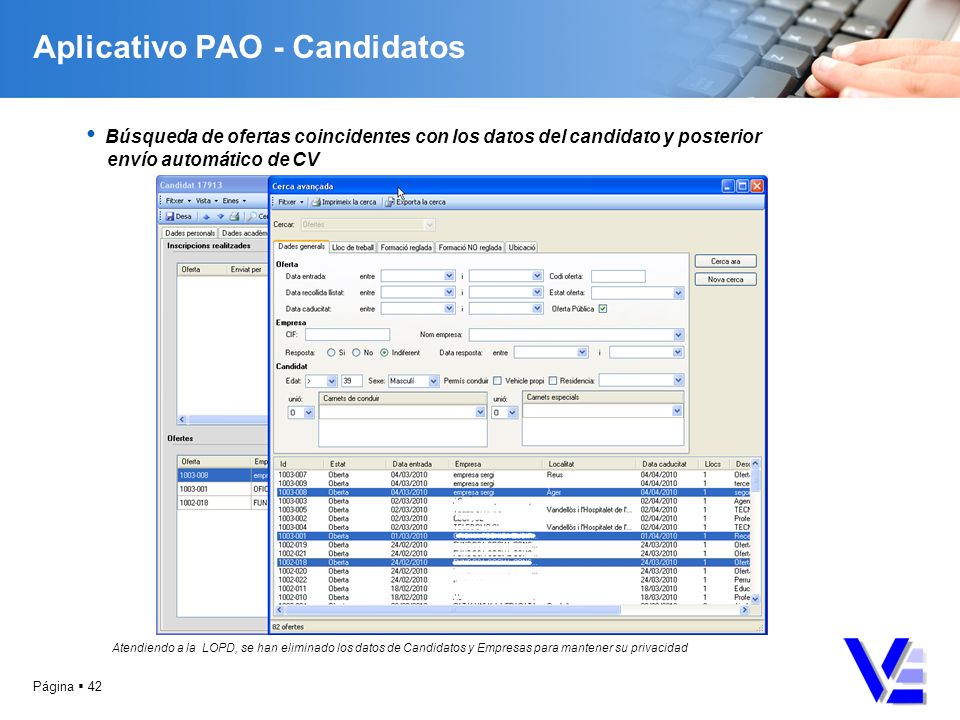Minimize the Cerca avançada window

point(727,186)
